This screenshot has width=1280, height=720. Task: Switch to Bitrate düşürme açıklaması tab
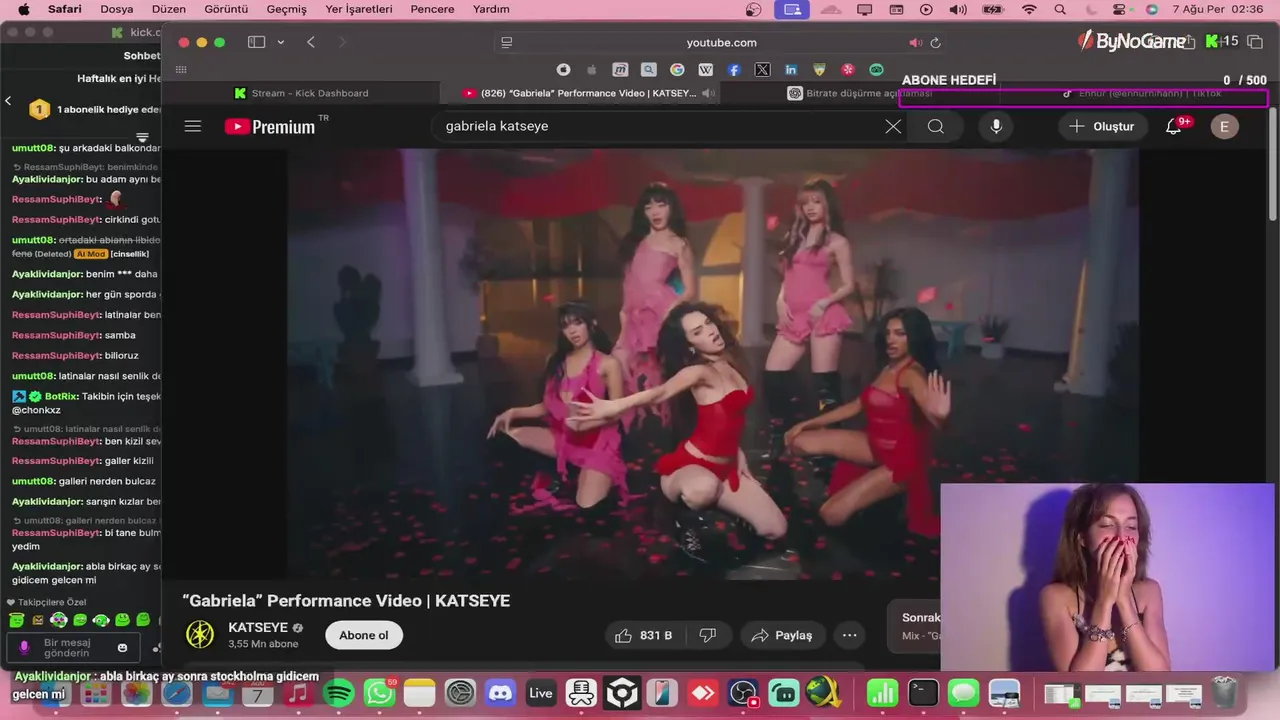coord(859,93)
